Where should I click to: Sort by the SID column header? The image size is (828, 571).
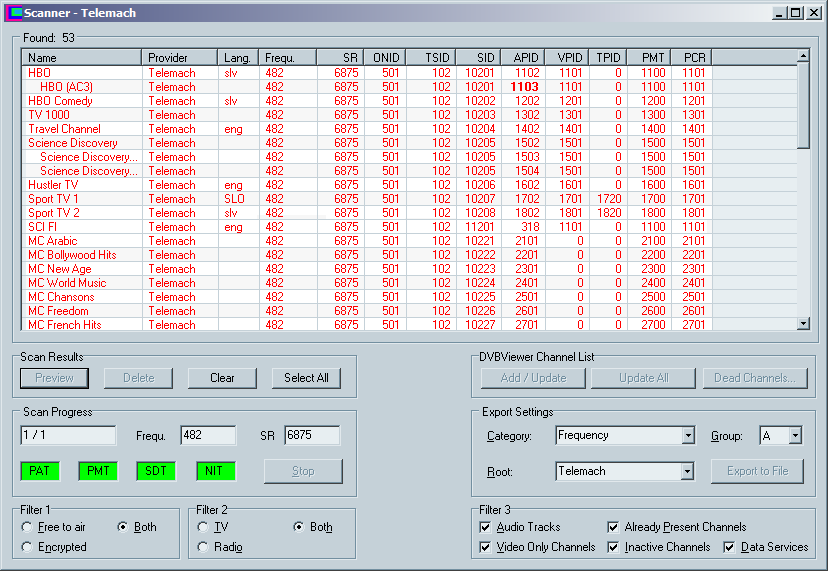point(477,58)
